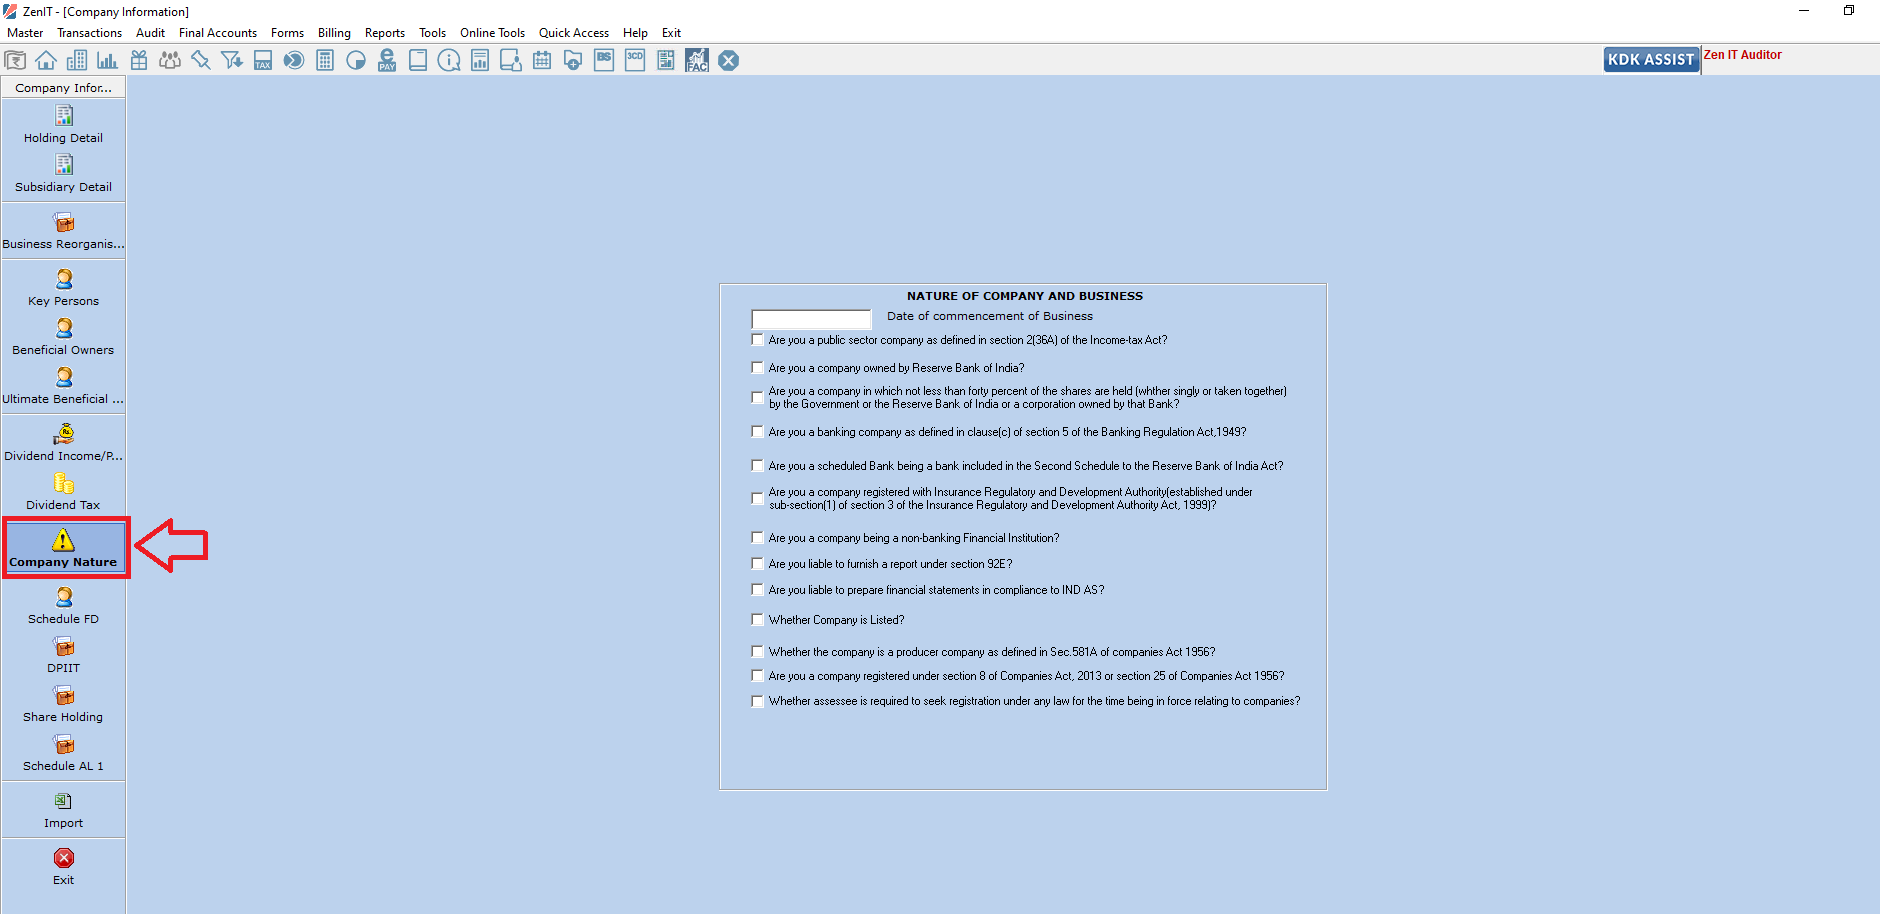Tick producer company Sec.581A checkbox
Image resolution: width=1880 pixels, height=914 pixels.
click(x=758, y=652)
